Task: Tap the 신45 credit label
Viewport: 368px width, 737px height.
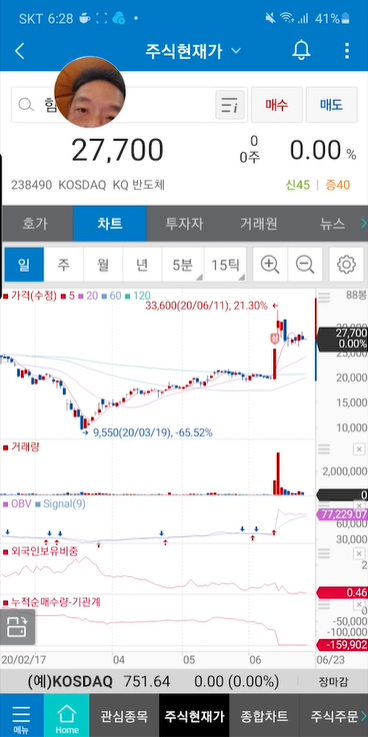Action: [298, 185]
